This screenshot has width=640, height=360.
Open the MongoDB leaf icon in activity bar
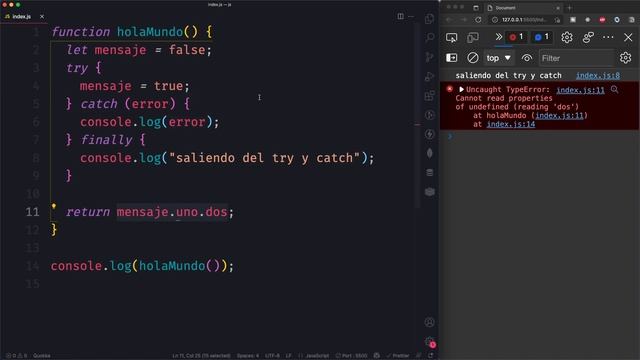coord(429,153)
